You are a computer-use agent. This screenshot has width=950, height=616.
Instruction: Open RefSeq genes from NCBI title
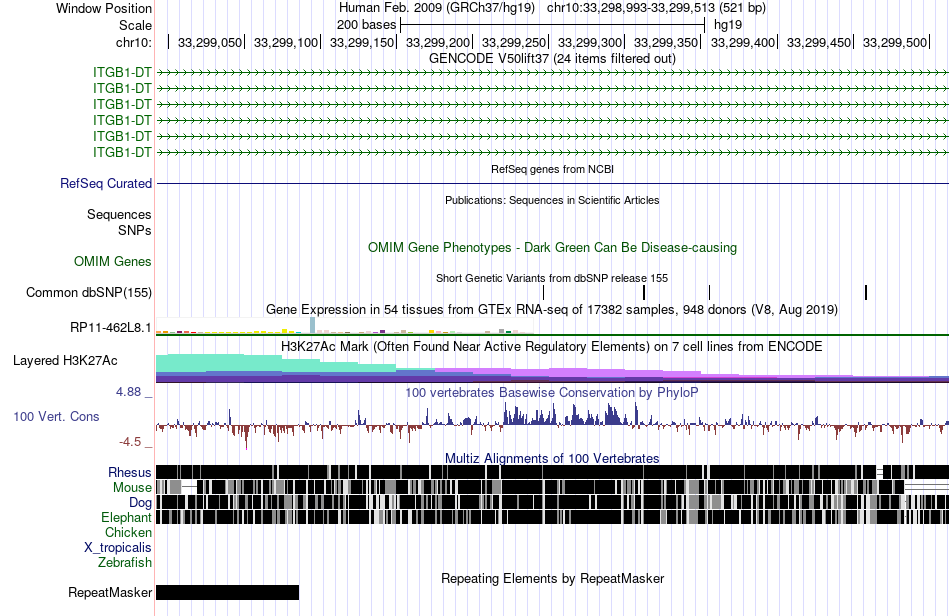coord(552,170)
